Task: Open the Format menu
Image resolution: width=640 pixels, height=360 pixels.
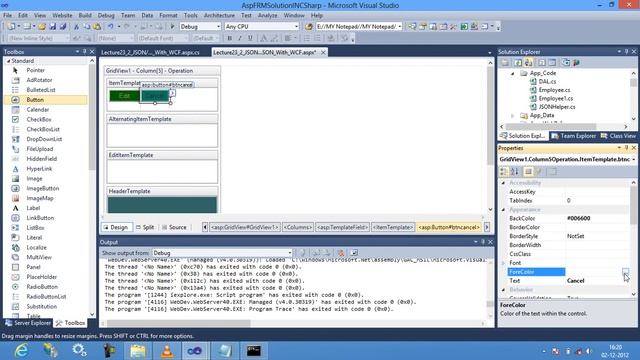Action: coord(168,16)
